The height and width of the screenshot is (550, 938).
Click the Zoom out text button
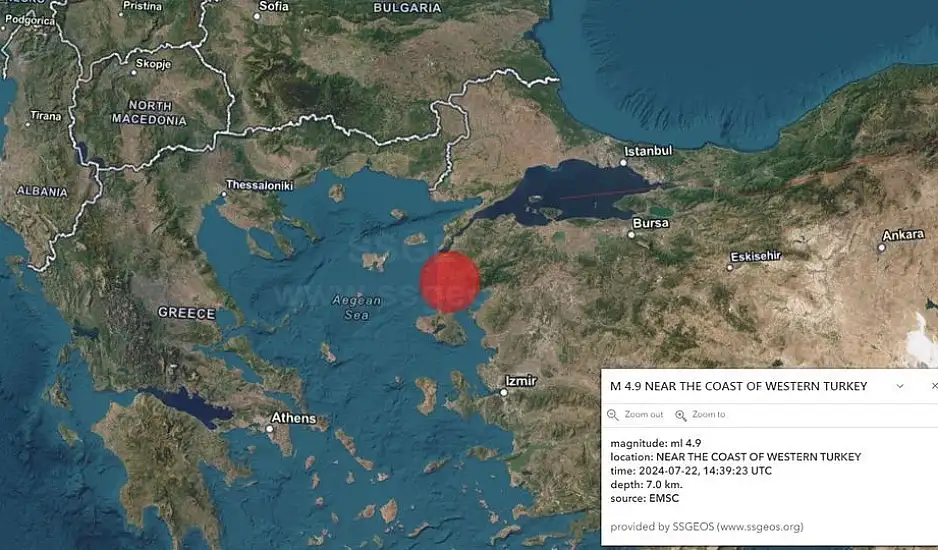[x=644, y=414]
